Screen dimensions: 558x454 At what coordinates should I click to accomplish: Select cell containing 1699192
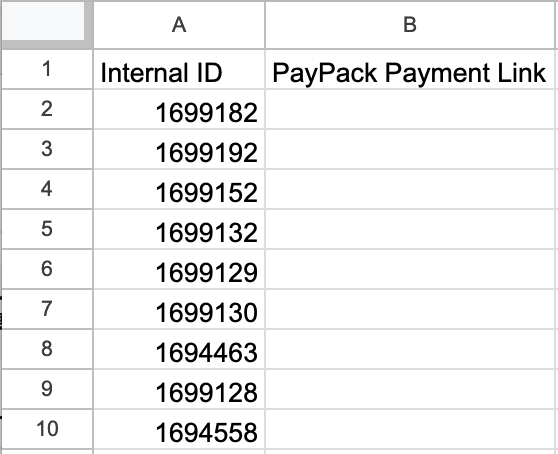click(x=179, y=149)
